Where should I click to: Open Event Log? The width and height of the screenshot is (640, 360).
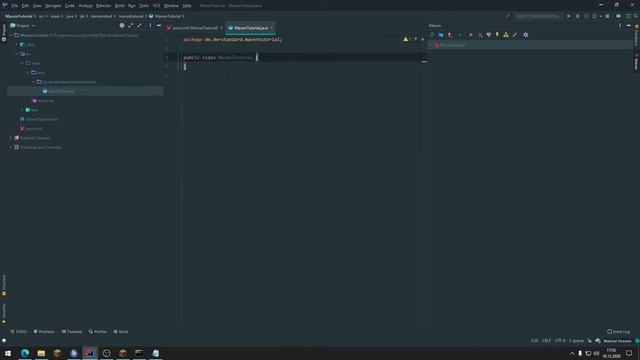(x=618, y=332)
